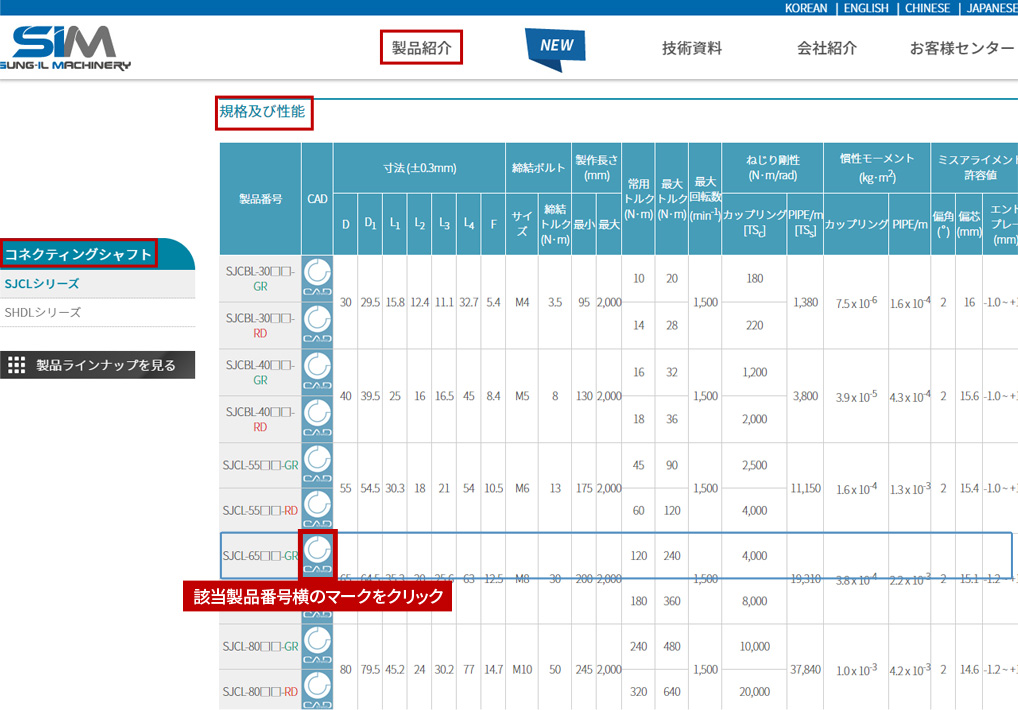Open CAD file for SJCL-80 RD
Screen dimensions: 1018x710
click(x=317, y=690)
